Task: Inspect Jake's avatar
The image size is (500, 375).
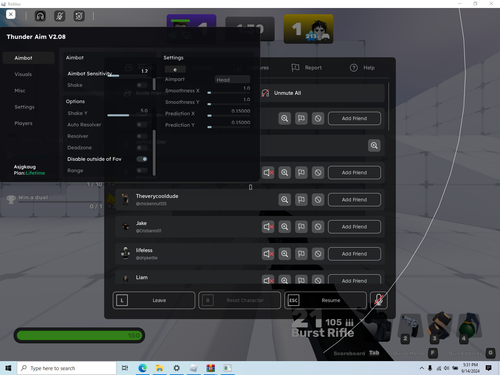Action: [285, 227]
